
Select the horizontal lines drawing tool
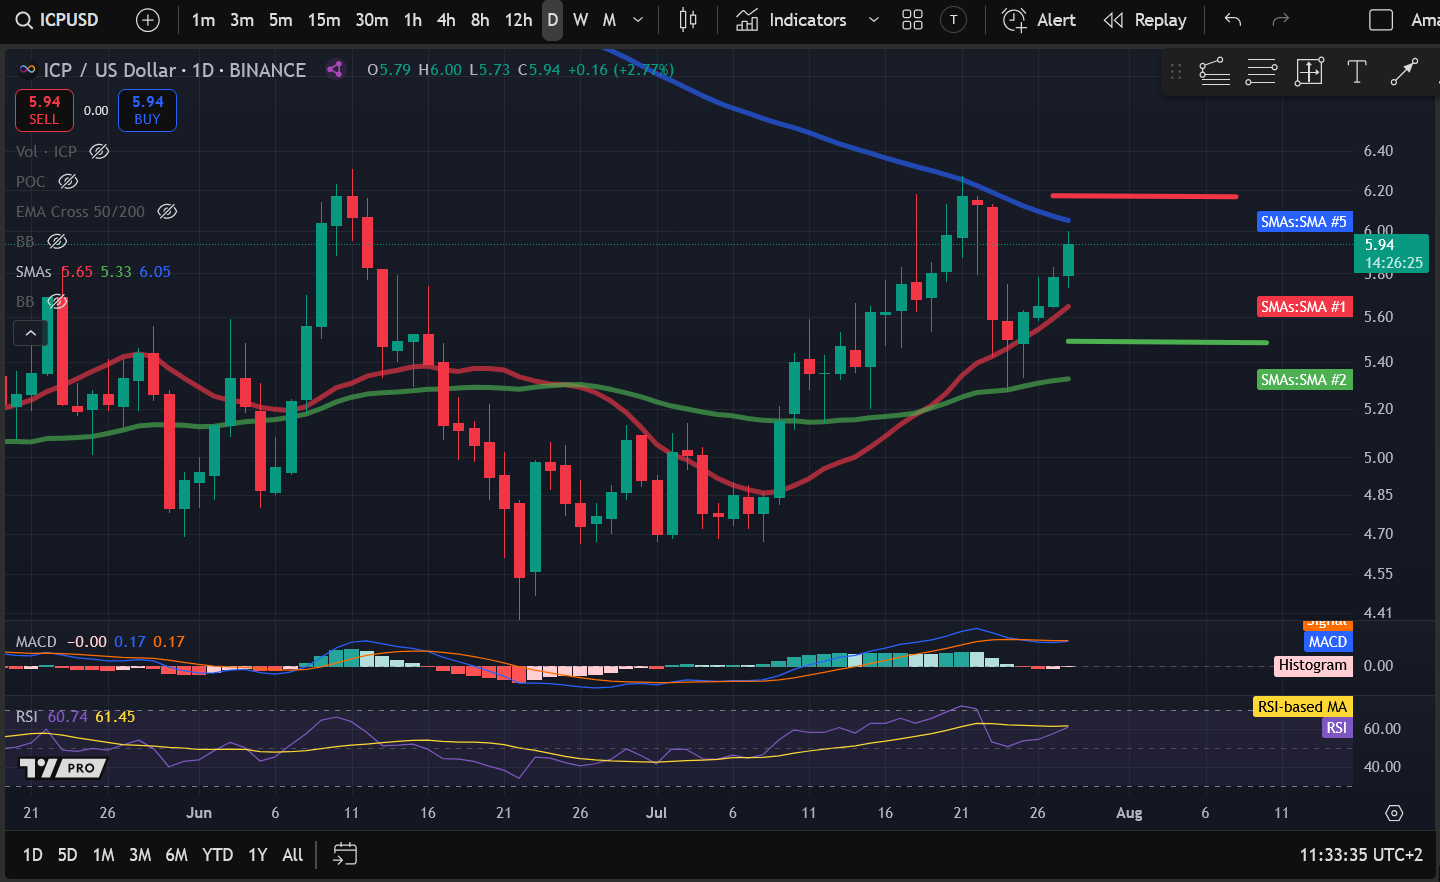1261,72
